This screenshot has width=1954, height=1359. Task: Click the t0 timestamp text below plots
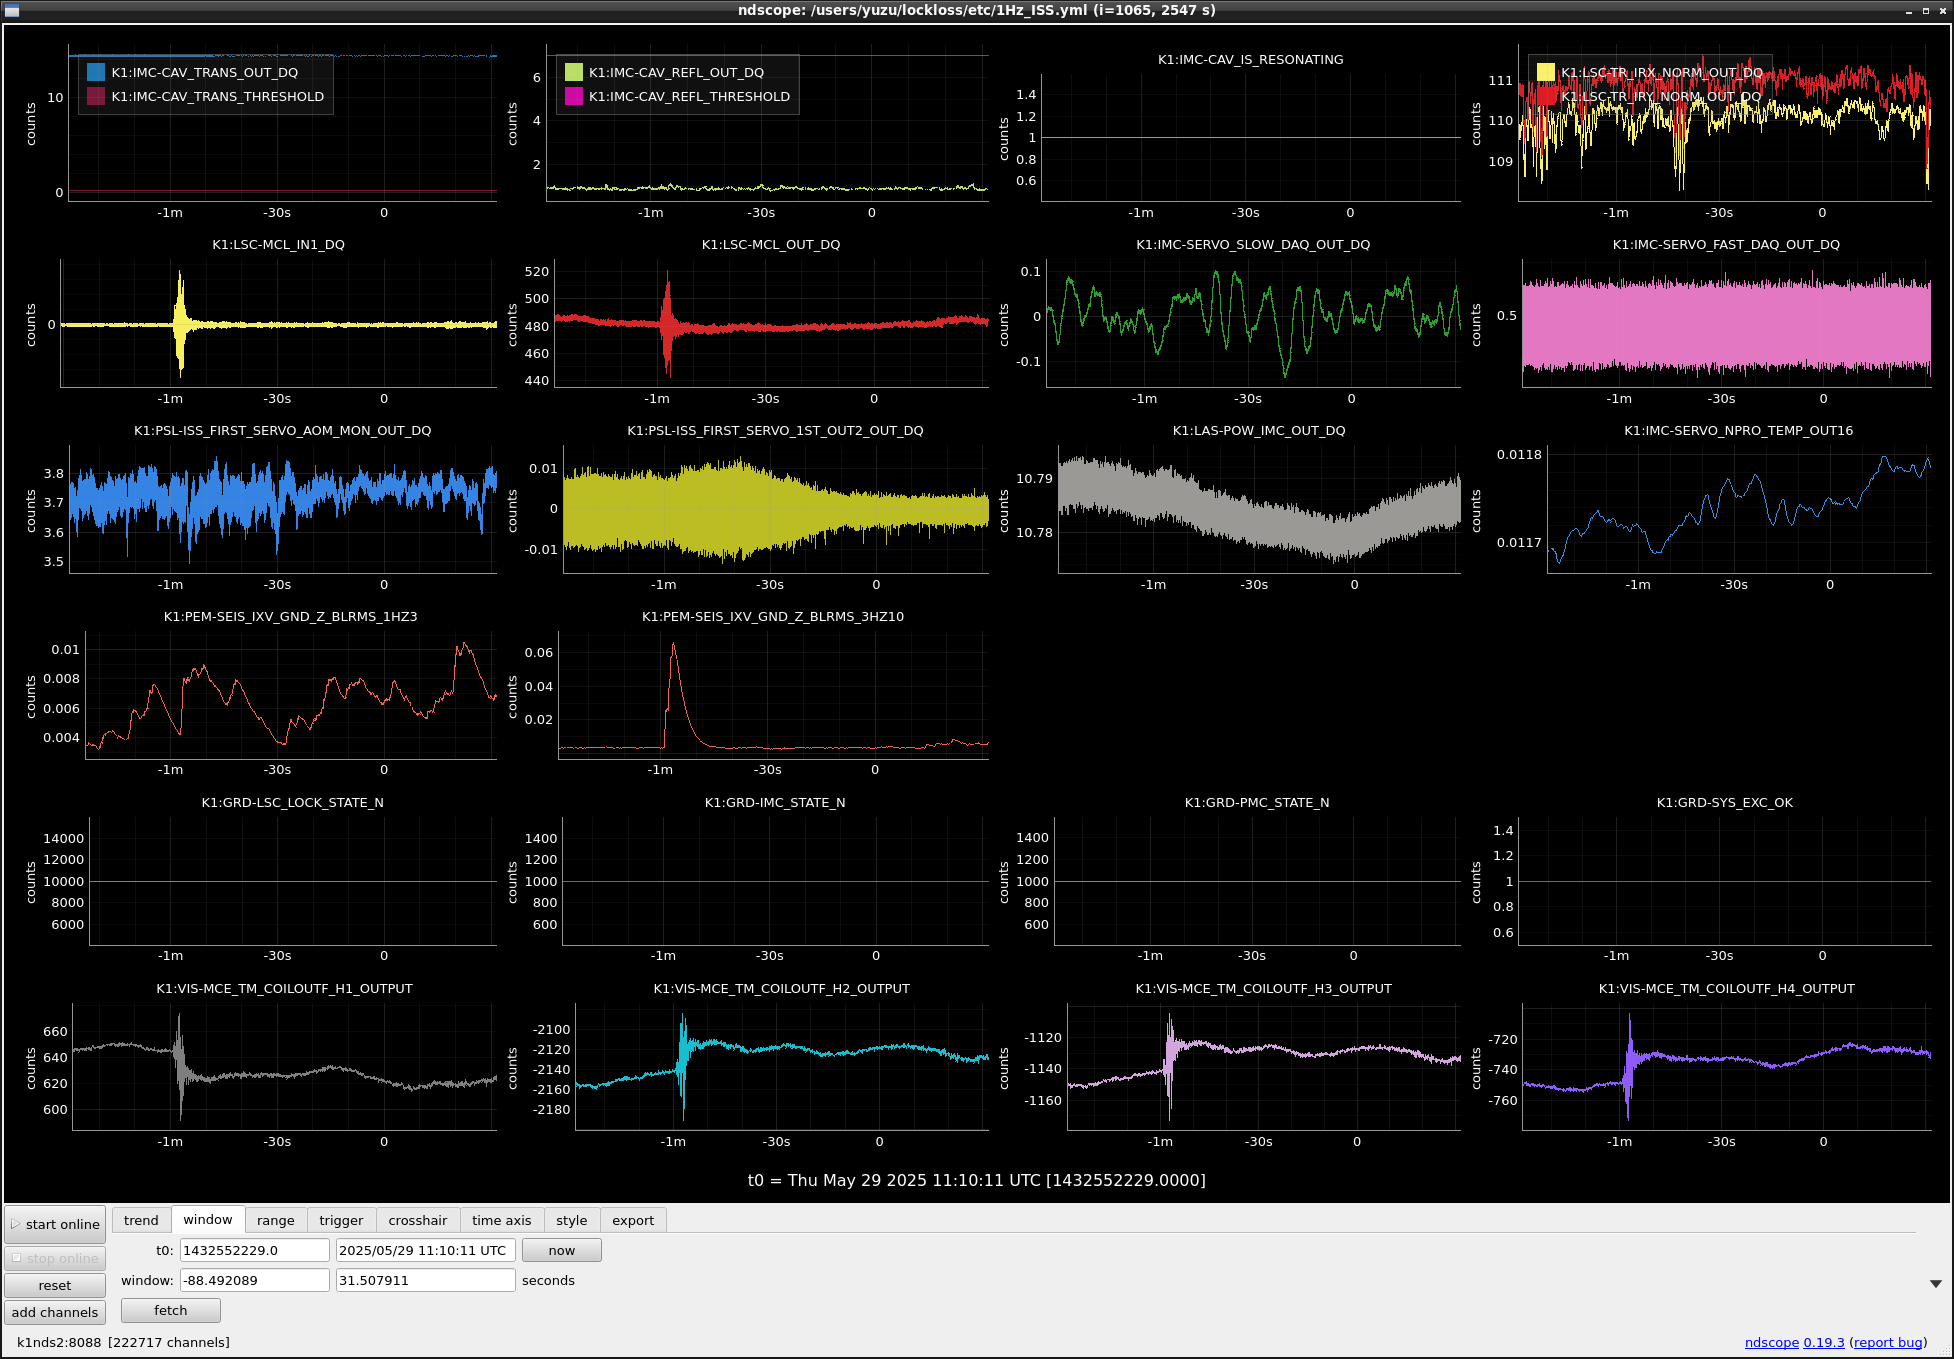[x=977, y=1180]
